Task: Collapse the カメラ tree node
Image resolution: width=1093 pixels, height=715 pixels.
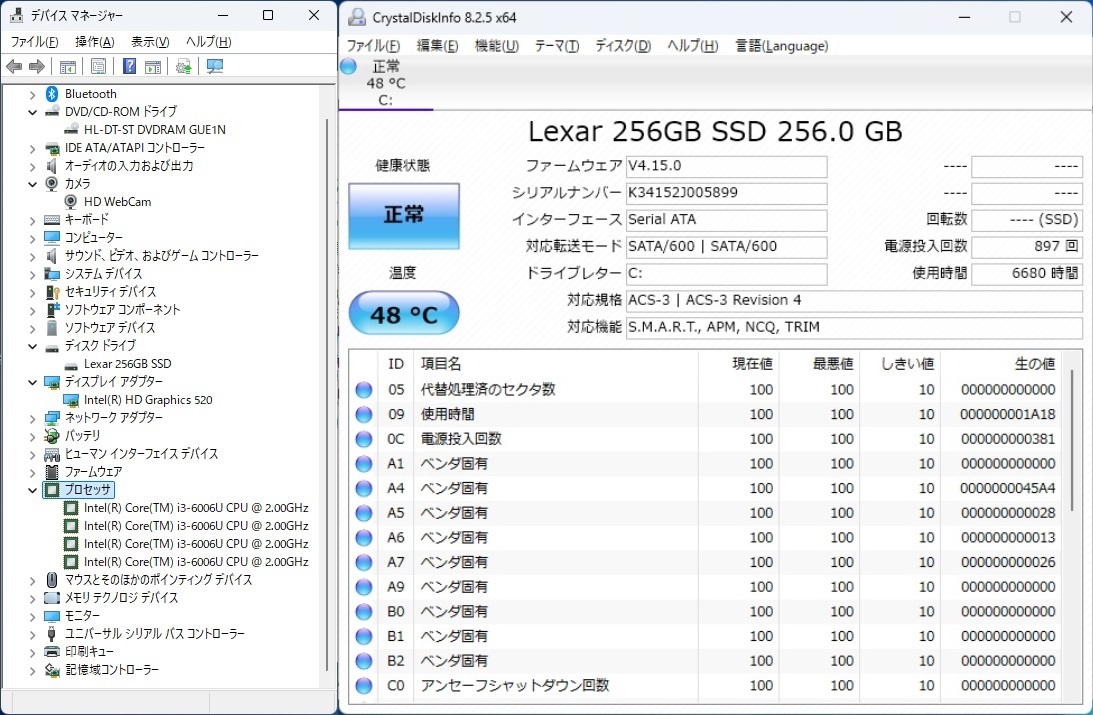Action: pyautogui.click(x=32, y=184)
